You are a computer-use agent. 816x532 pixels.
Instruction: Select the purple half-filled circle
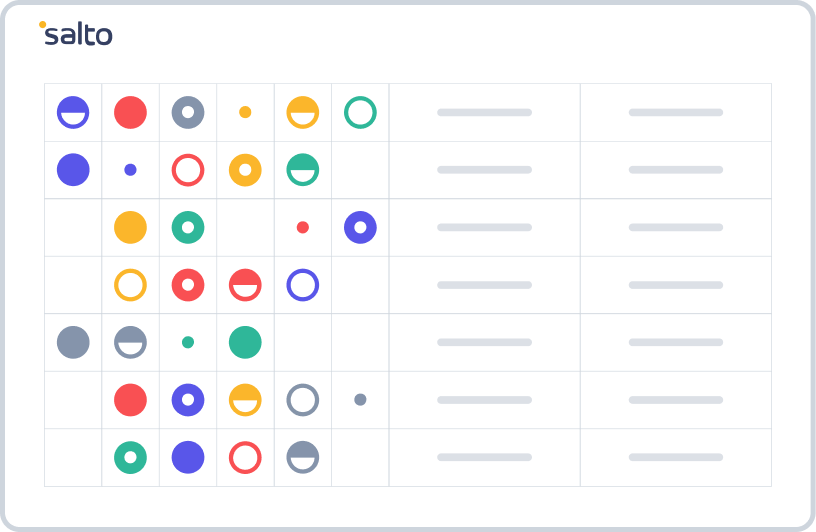click(x=73, y=112)
